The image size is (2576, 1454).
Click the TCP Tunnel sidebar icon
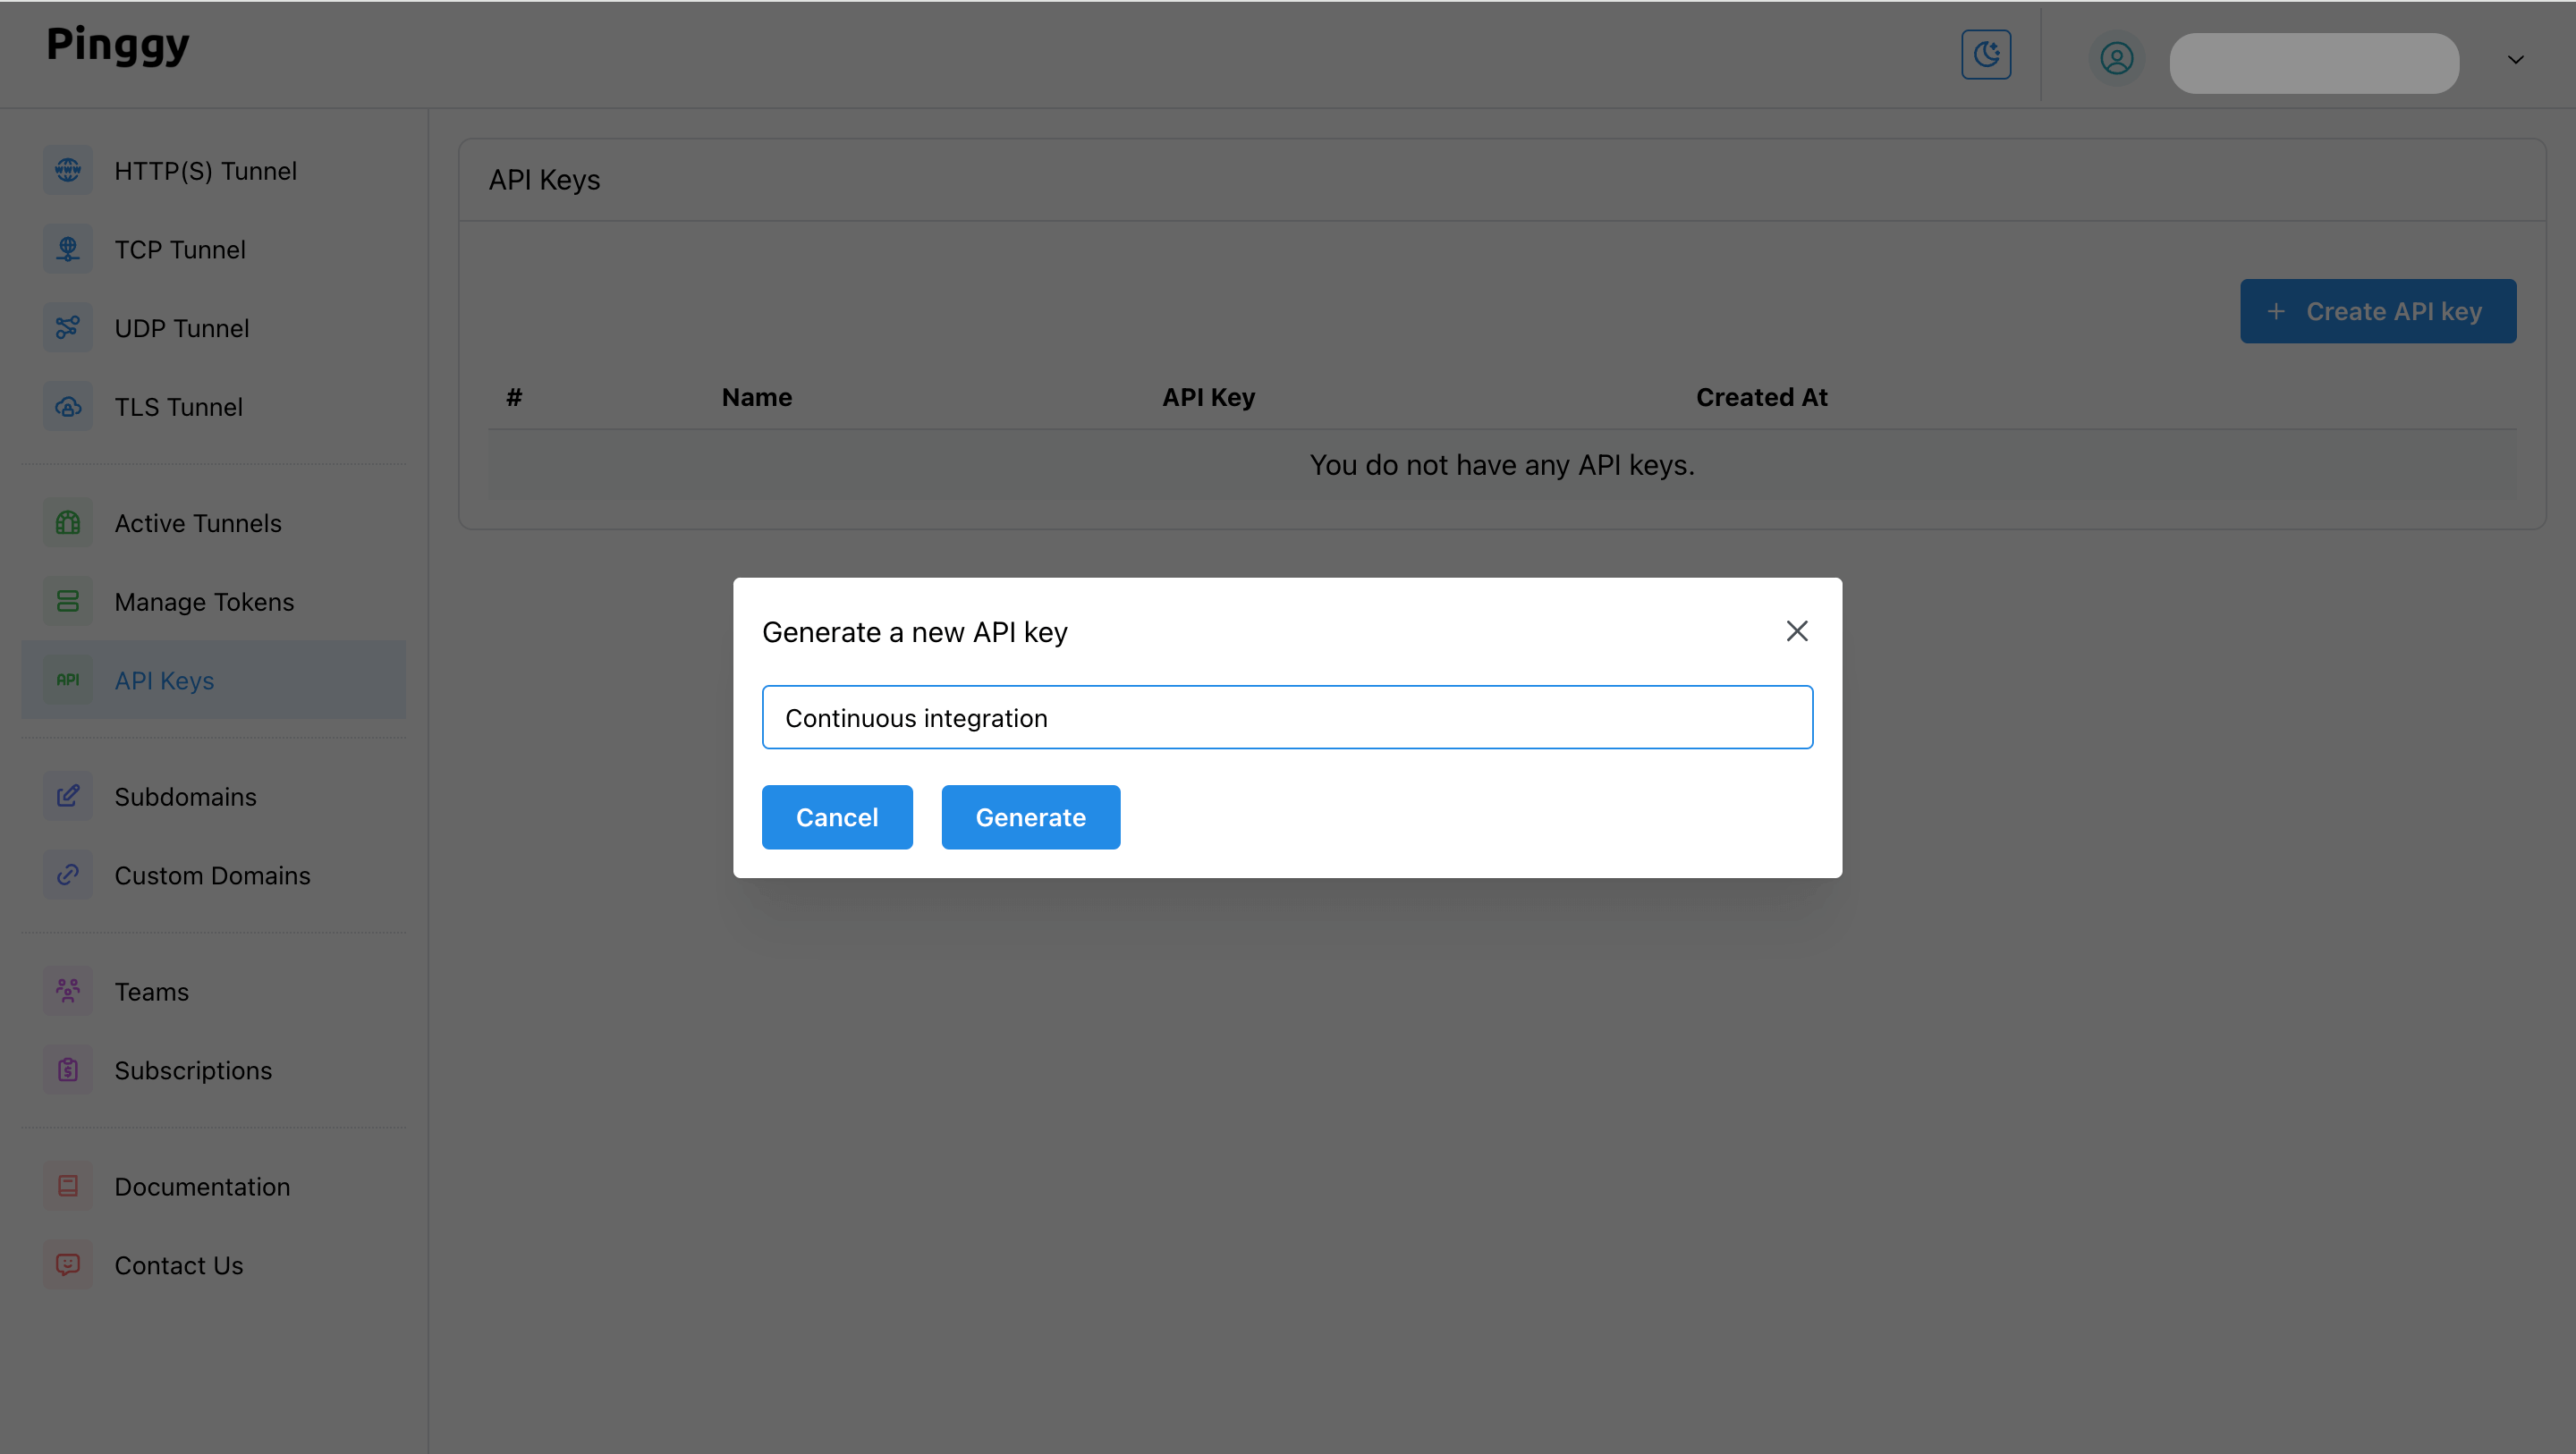(x=67, y=248)
